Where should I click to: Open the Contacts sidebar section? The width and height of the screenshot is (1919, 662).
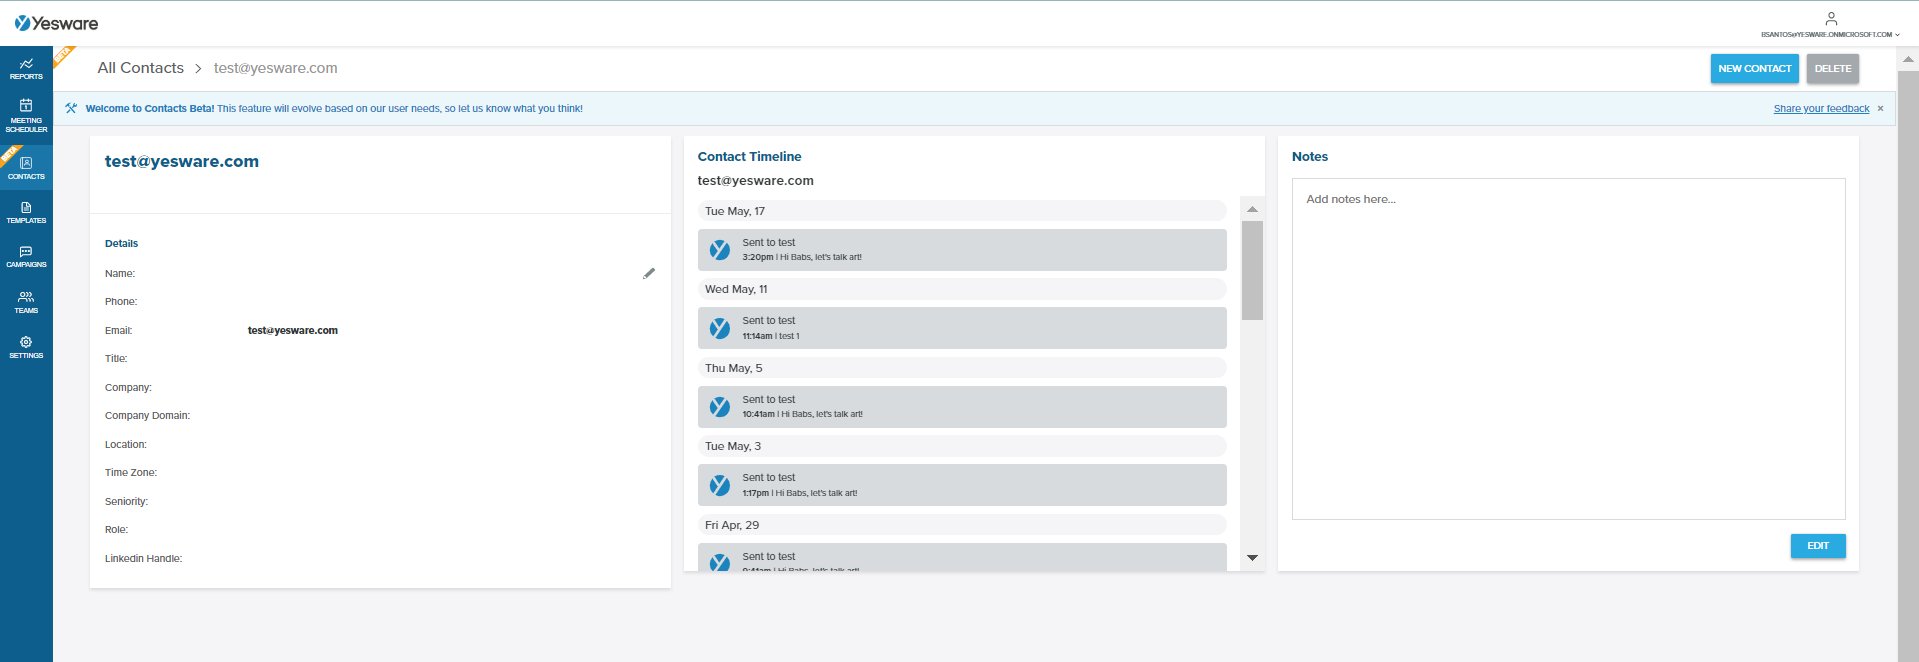pos(26,167)
